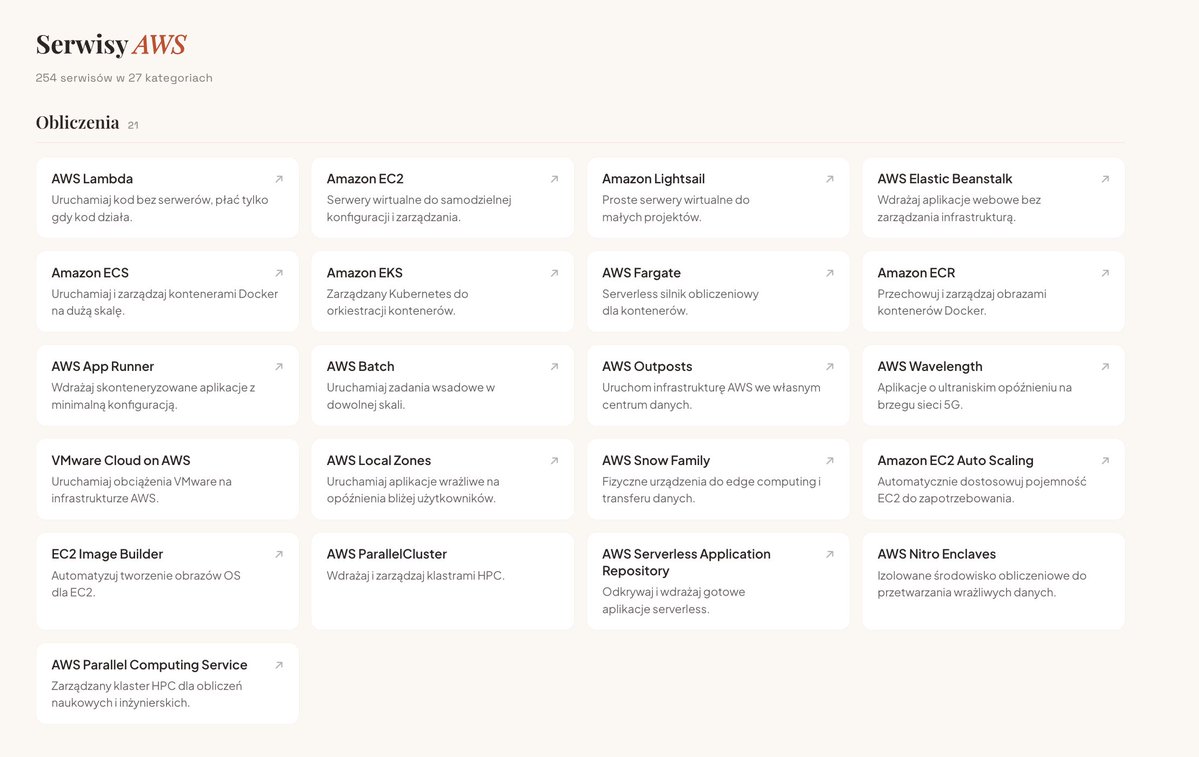Click the Amazon EC2 Auto Scaling title
The image size is (1199, 757).
(x=955, y=460)
